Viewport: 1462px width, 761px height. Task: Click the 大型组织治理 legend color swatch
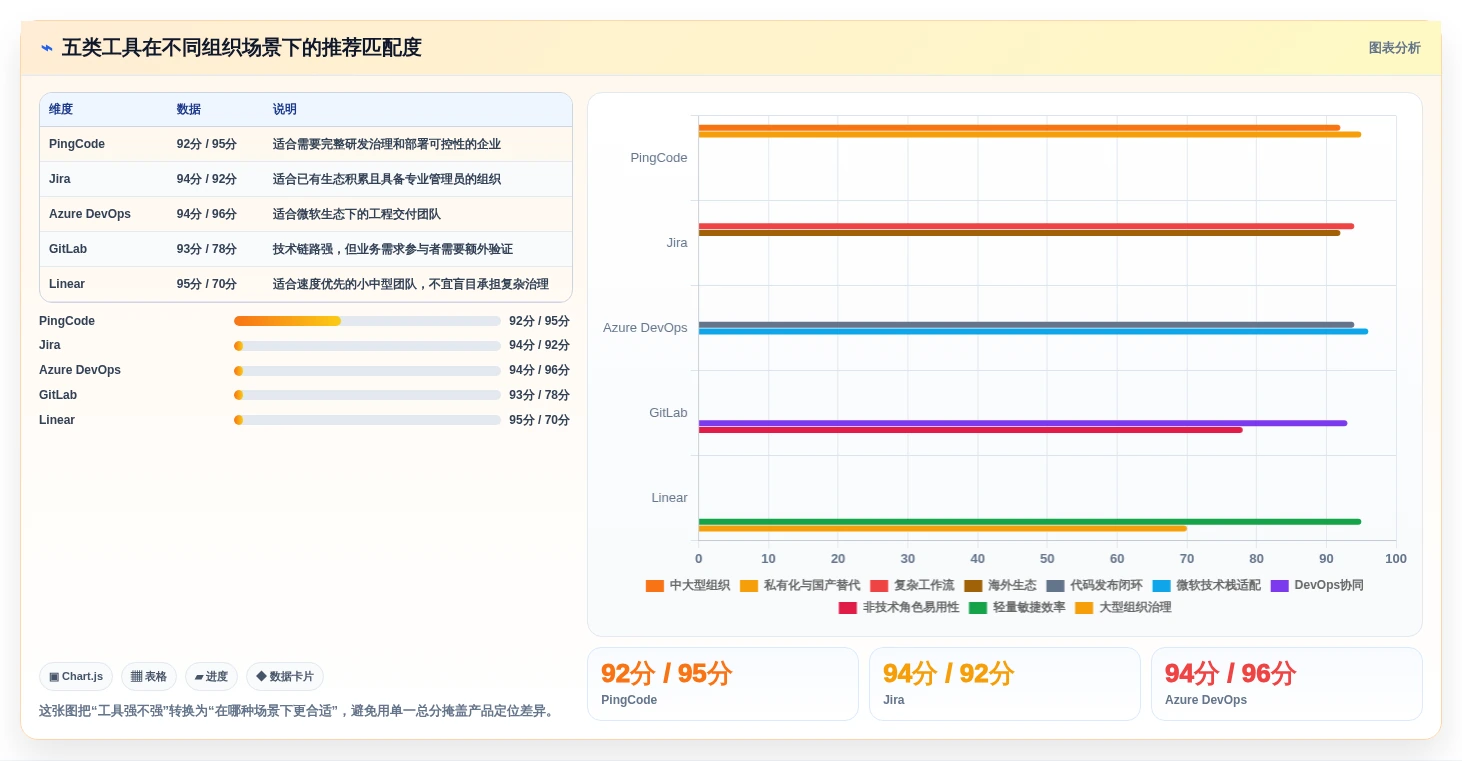pos(1084,607)
